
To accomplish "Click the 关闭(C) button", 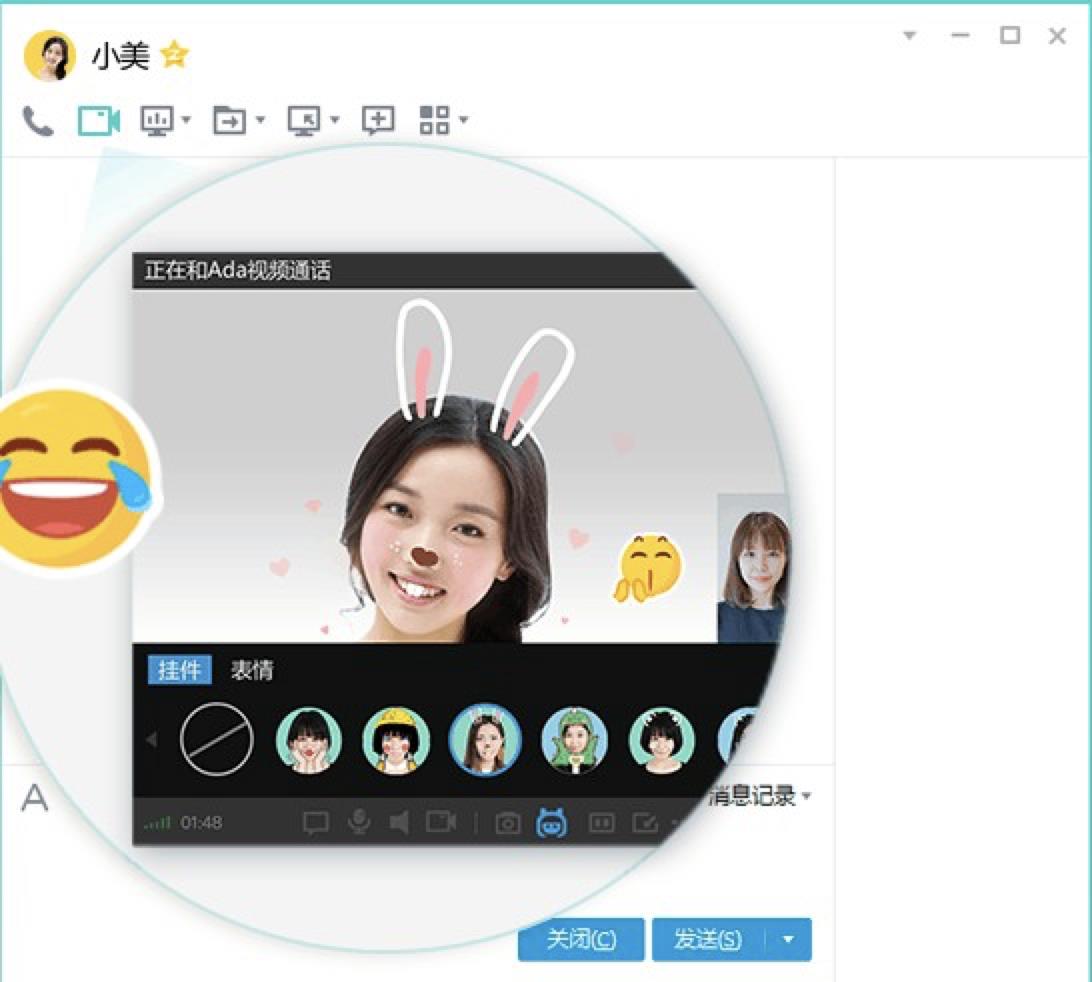I will click(x=580, y=939).
